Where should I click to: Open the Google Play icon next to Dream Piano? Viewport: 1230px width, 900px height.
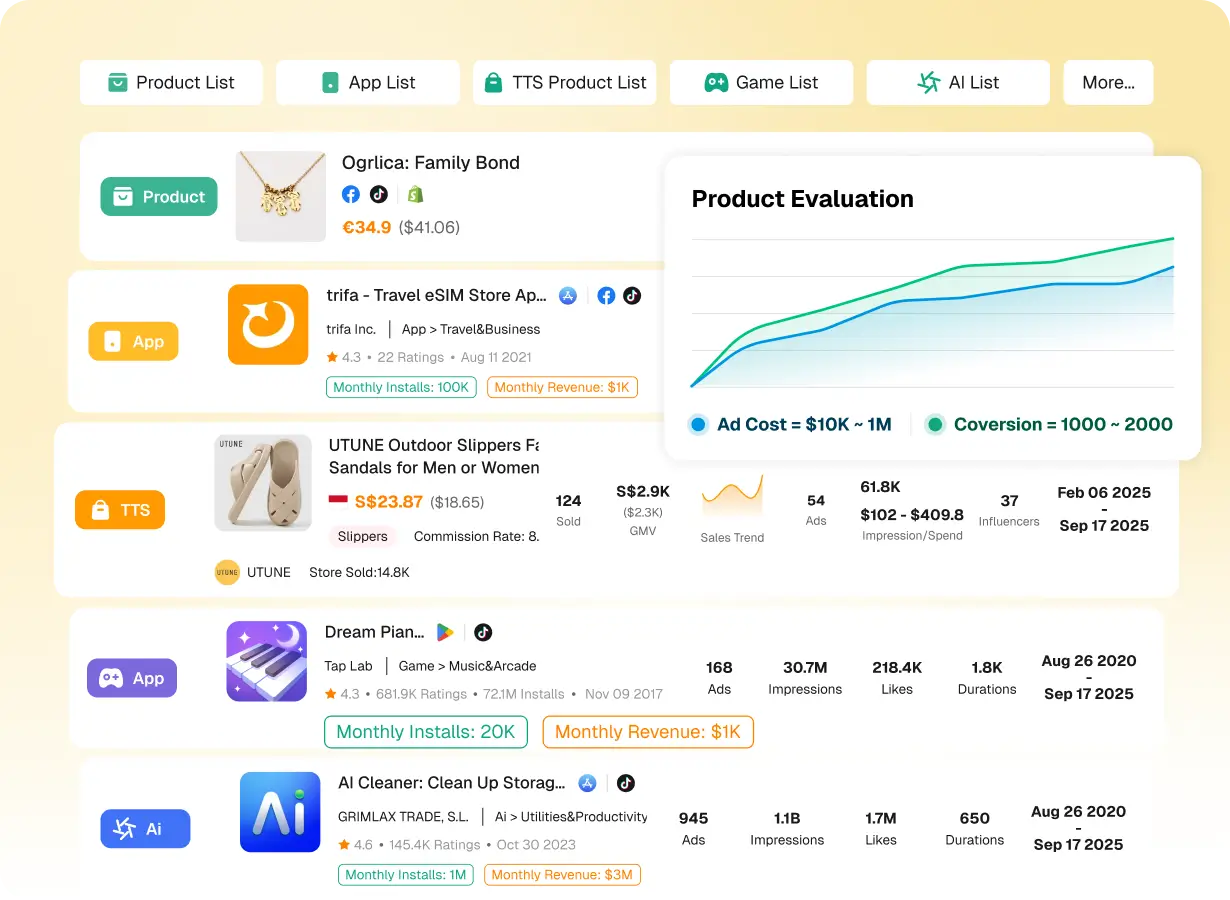(x=444, y=632)
